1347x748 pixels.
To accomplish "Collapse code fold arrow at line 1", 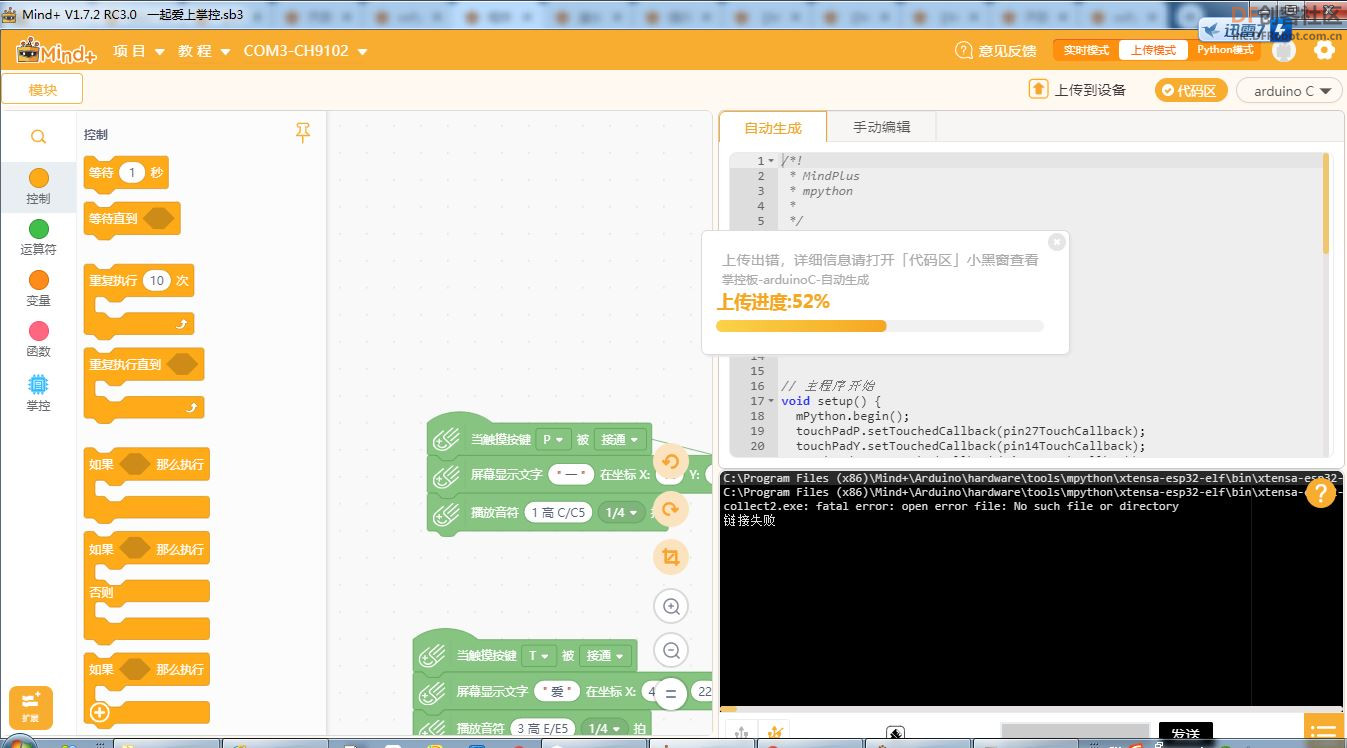I will [x=771, y=161].
